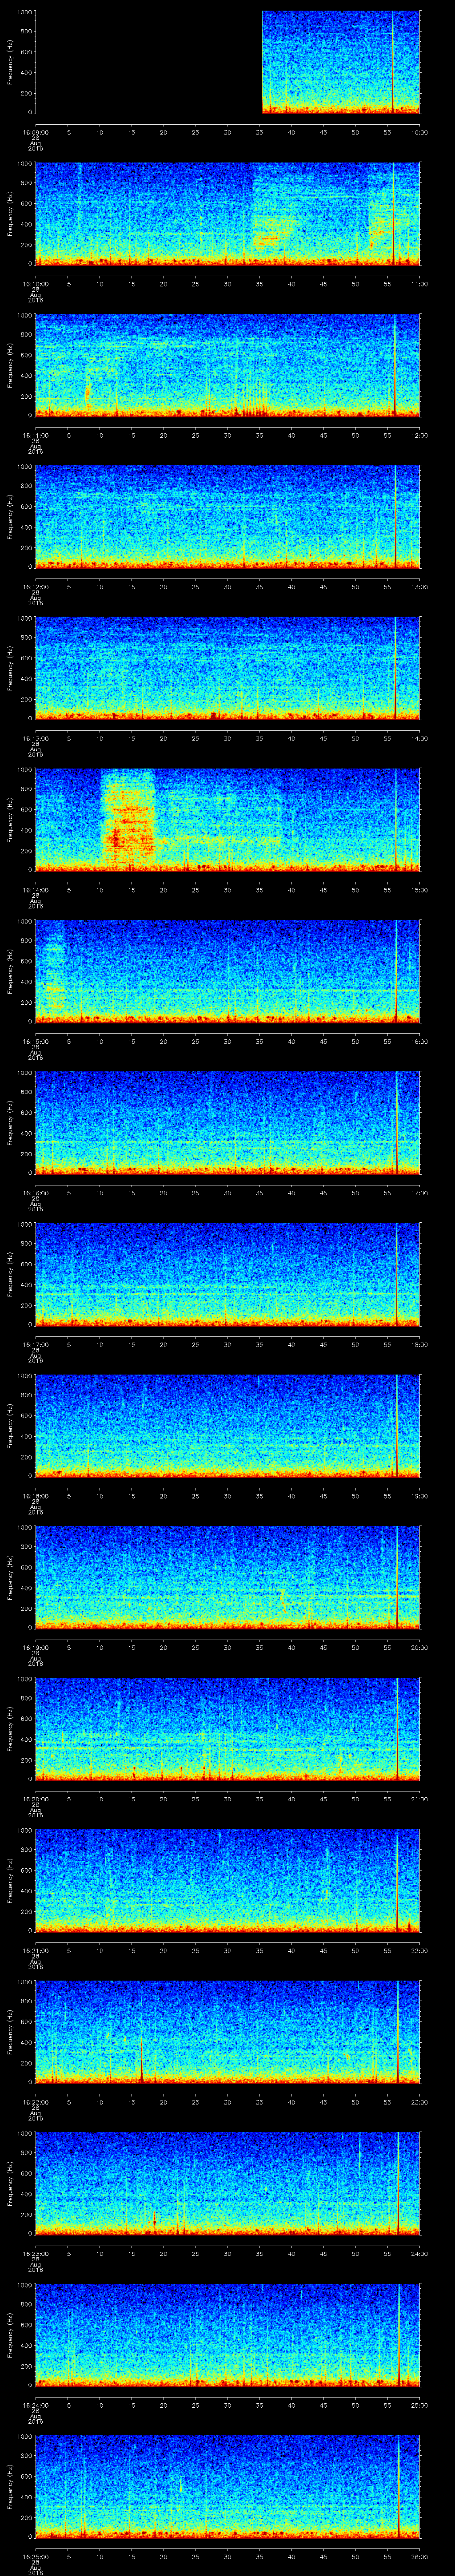
Task: Click the 16:13:00 start time label
Action: 35,738
